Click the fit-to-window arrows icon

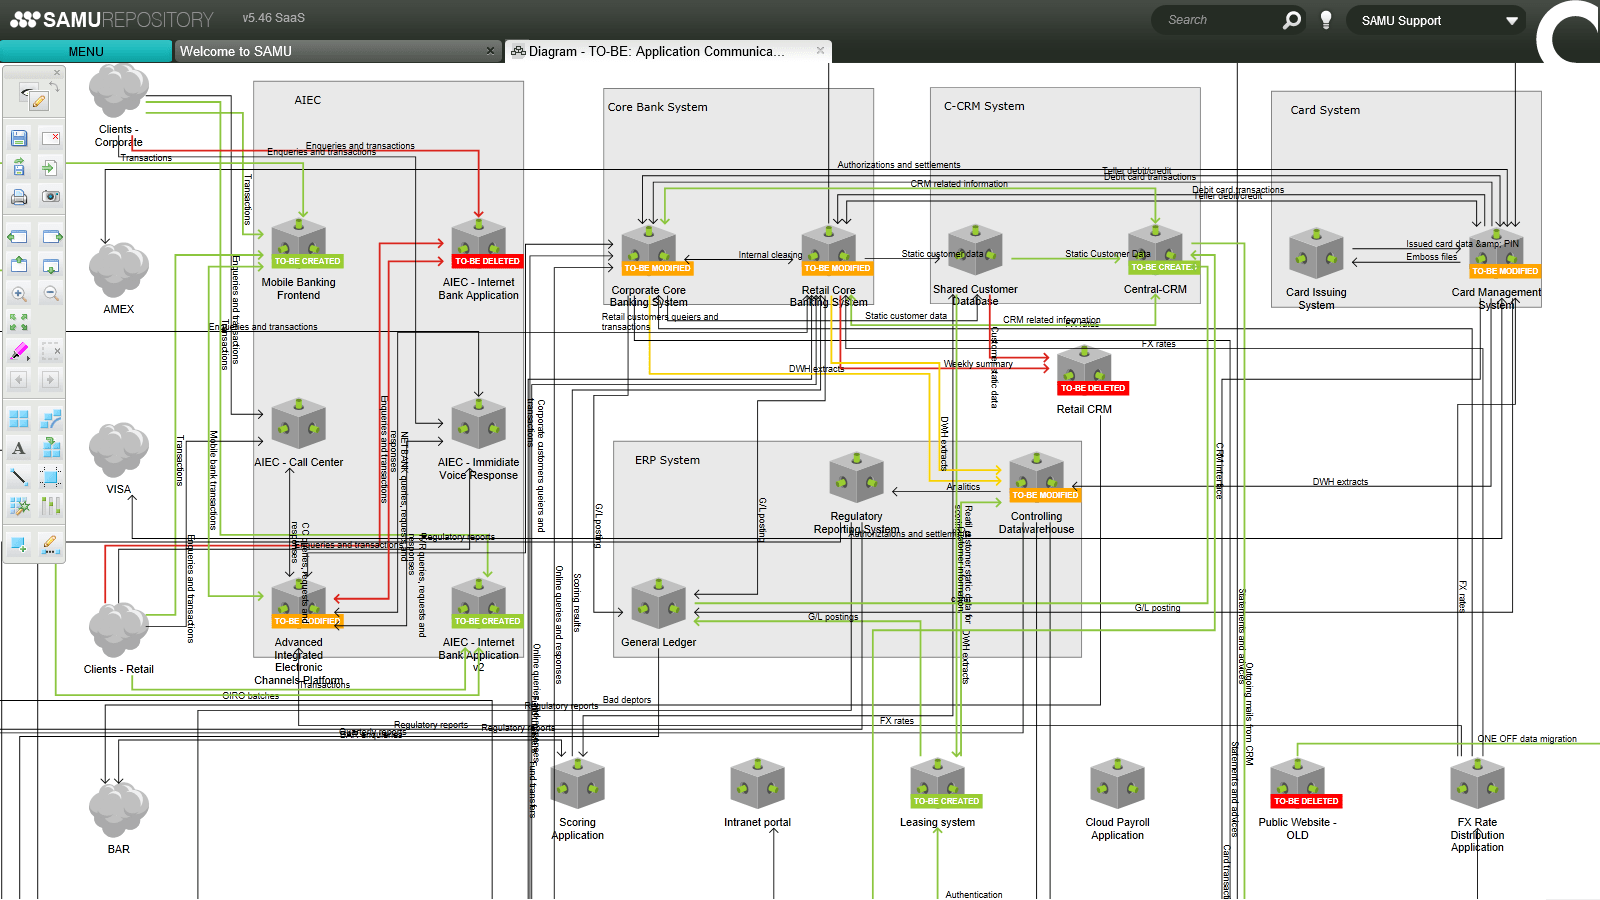point(19,322)
